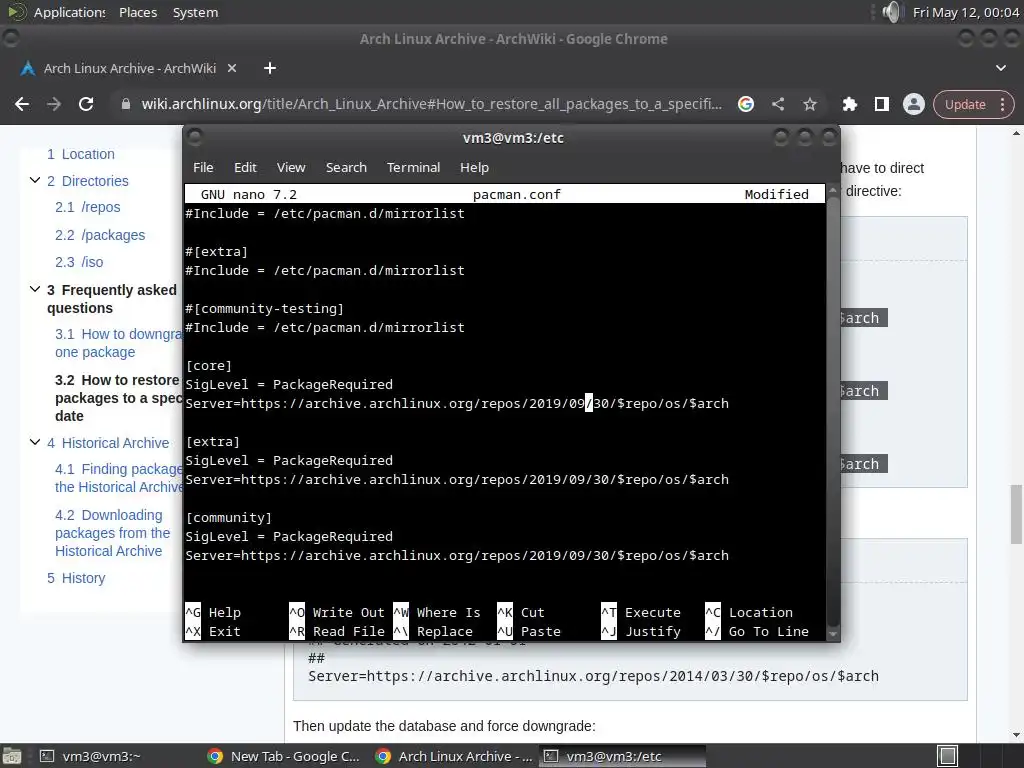Go back in Chrome history
This screenshot has width=1024, height=768.
tap(22, 104)
